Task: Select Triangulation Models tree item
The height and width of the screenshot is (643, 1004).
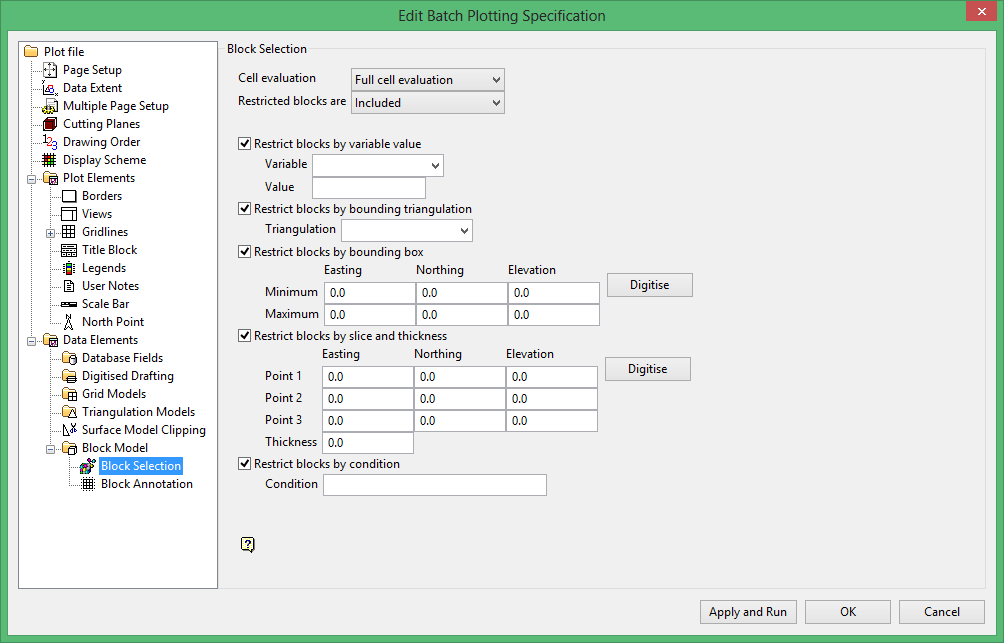Action: pos(138,412)
